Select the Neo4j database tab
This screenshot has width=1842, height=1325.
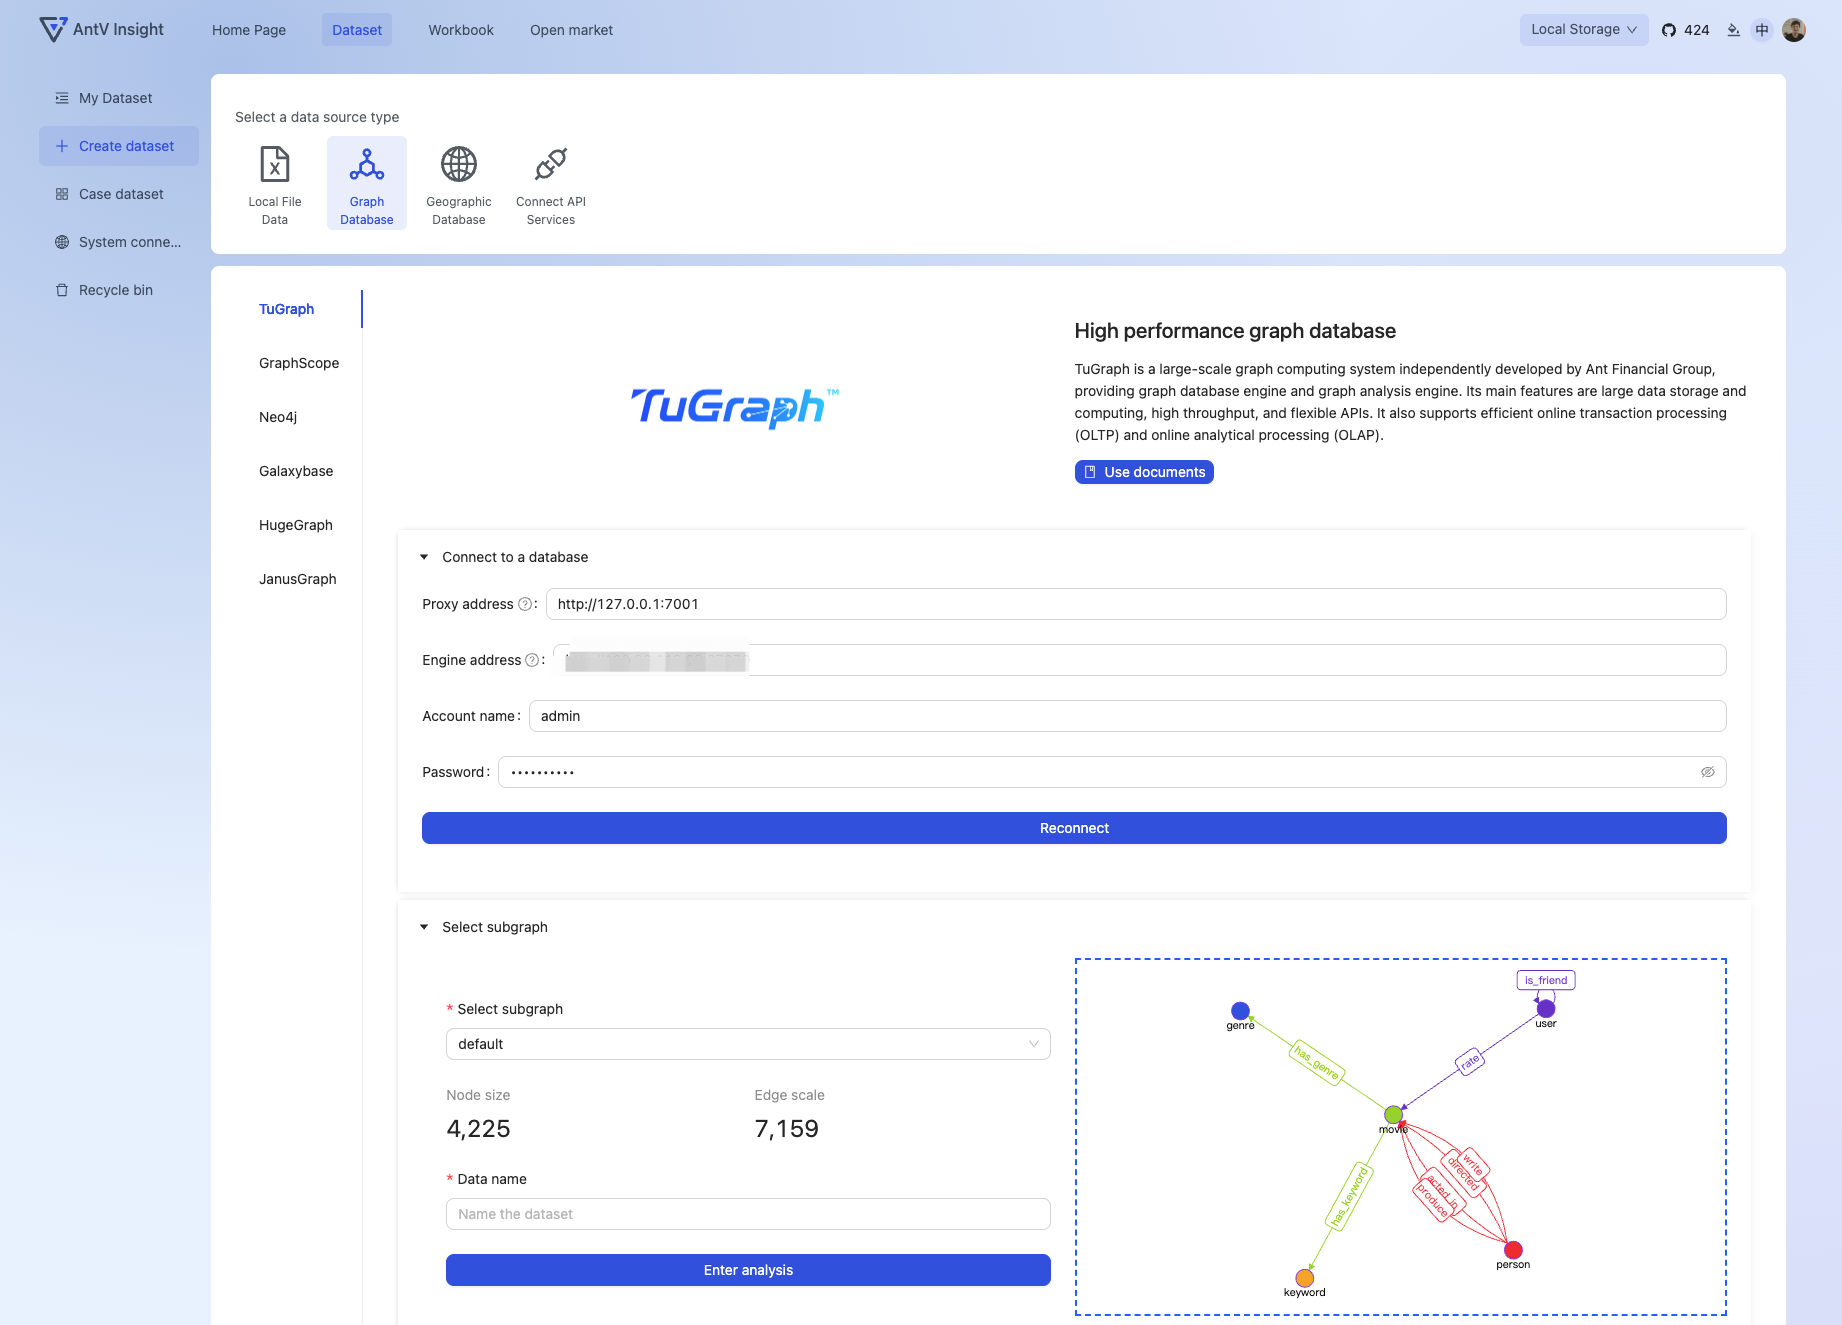tap(278, 417)
